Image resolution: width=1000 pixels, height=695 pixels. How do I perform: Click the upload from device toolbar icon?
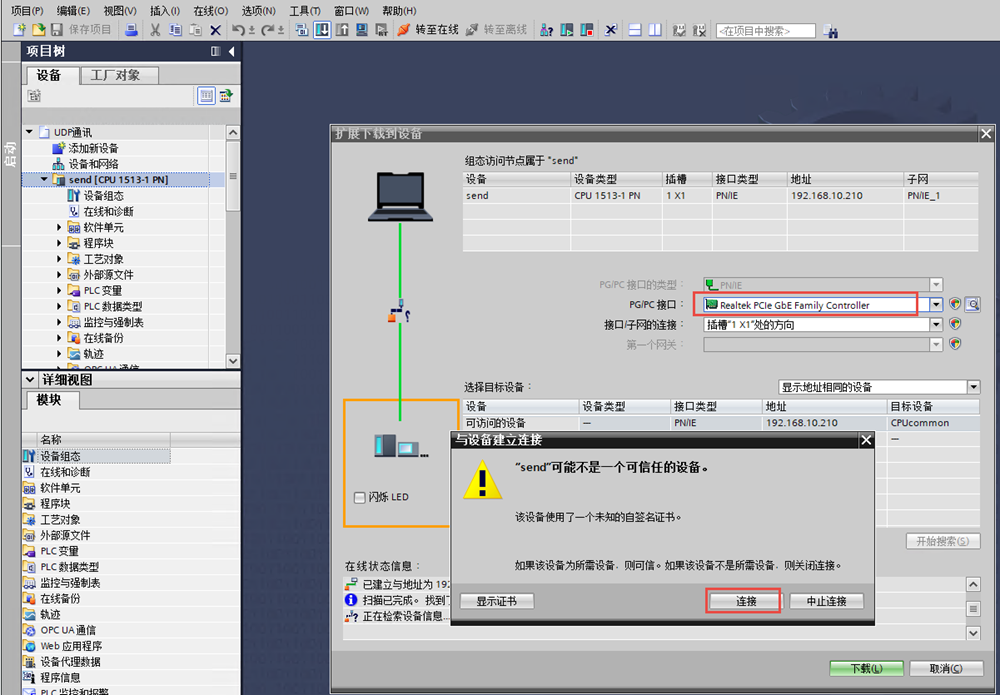point(342,30)
